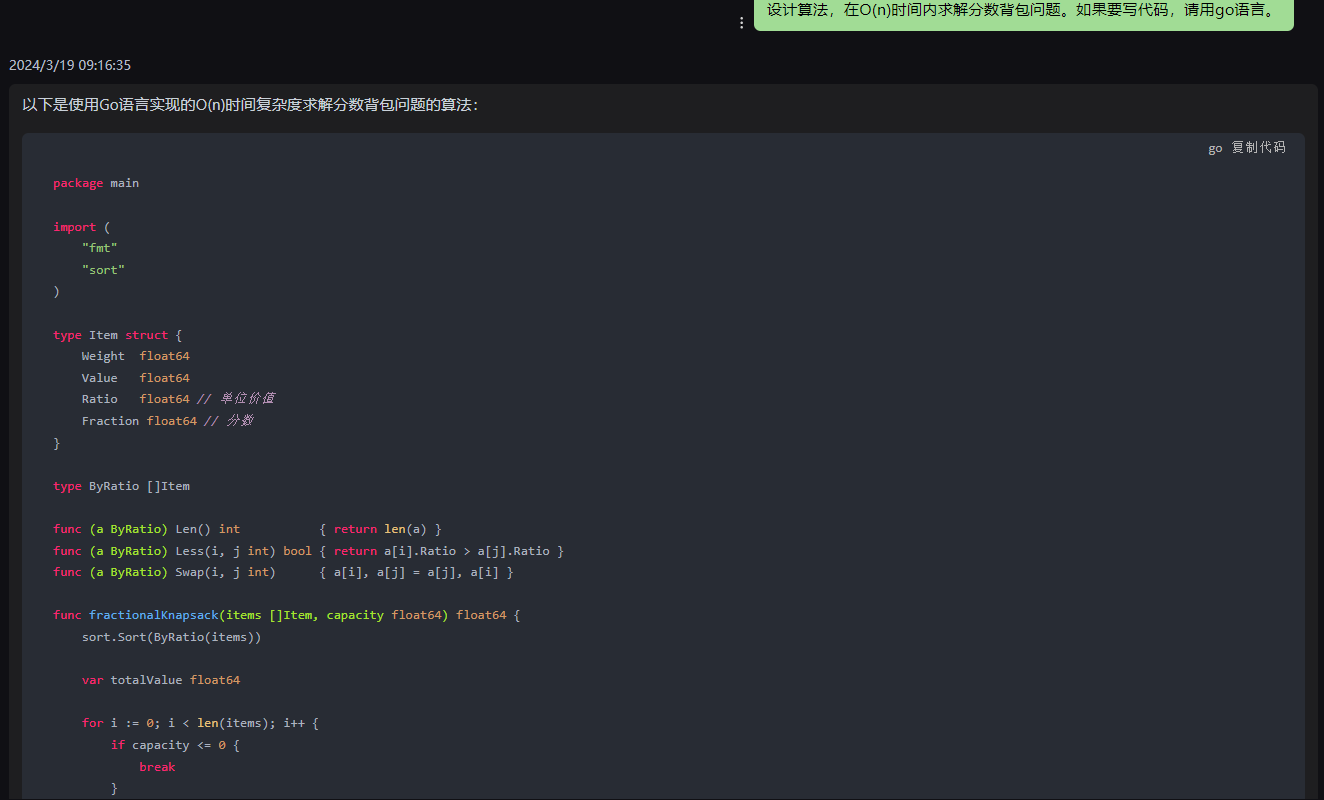Click the Len() method definition line
Image resolution: width=1324 pixels, height=800 pixels.
tap(247, 529)
